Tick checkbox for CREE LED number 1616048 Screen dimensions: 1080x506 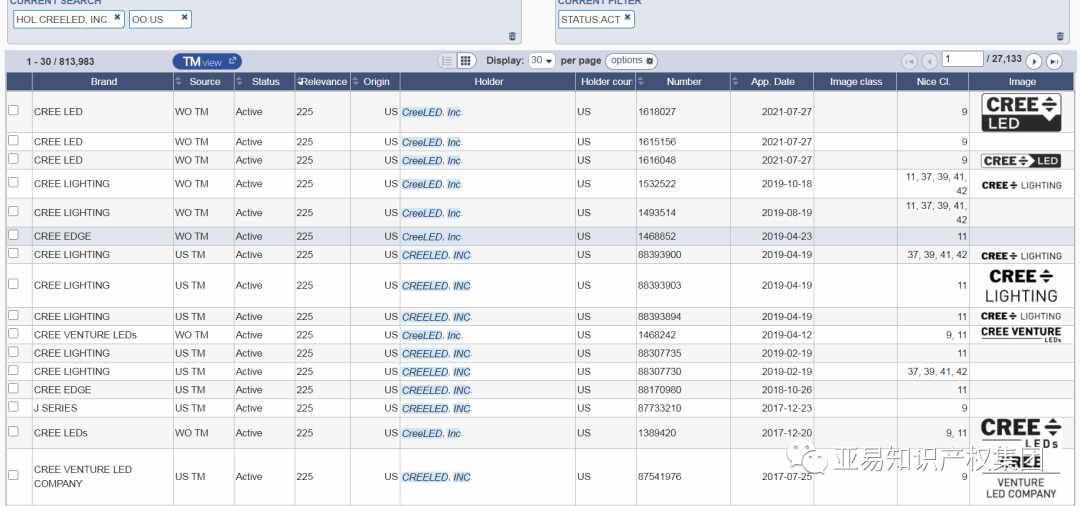tap(13, 159)
